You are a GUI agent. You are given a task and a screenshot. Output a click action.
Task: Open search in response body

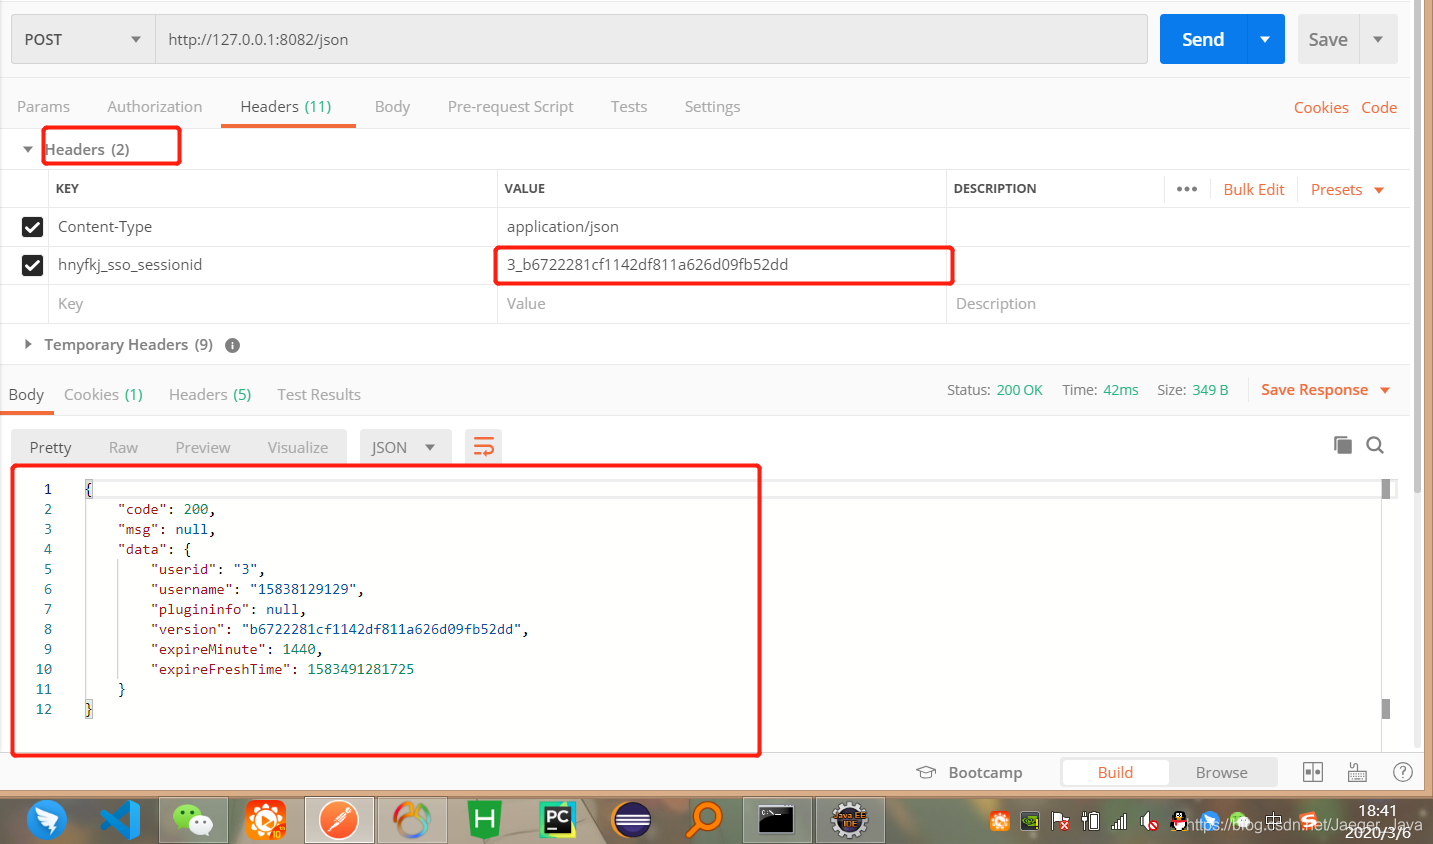[x=1375, y=445]
